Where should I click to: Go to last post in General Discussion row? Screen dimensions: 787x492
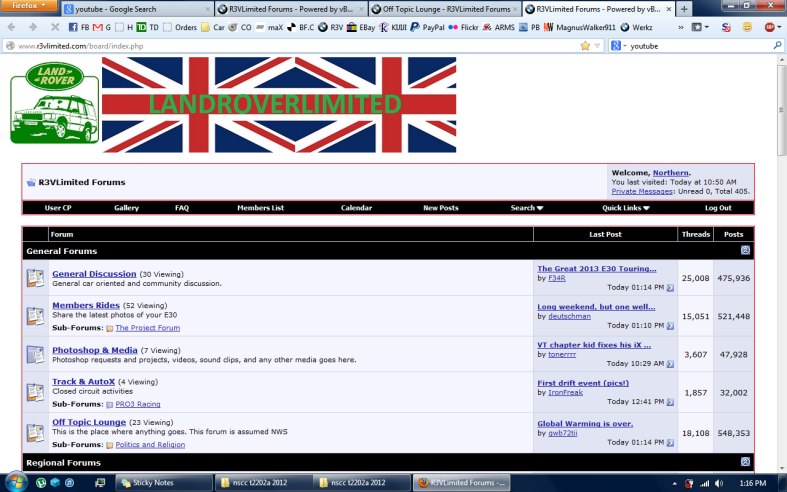click(670, 288)
